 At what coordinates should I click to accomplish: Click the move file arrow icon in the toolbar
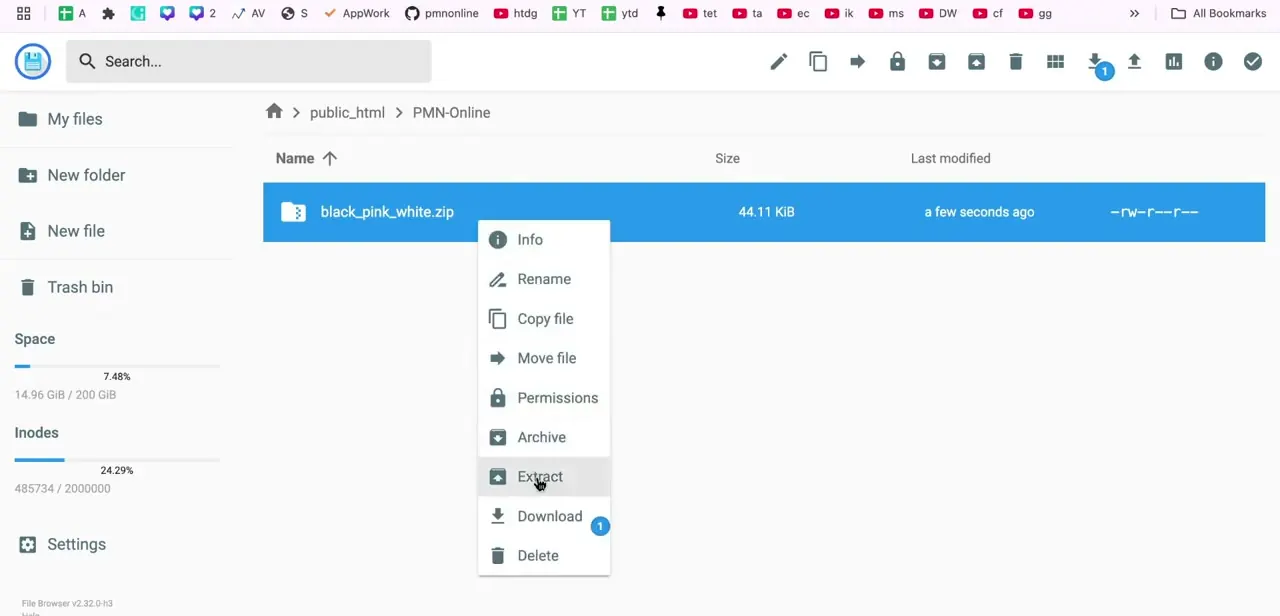tap(857, 62)
